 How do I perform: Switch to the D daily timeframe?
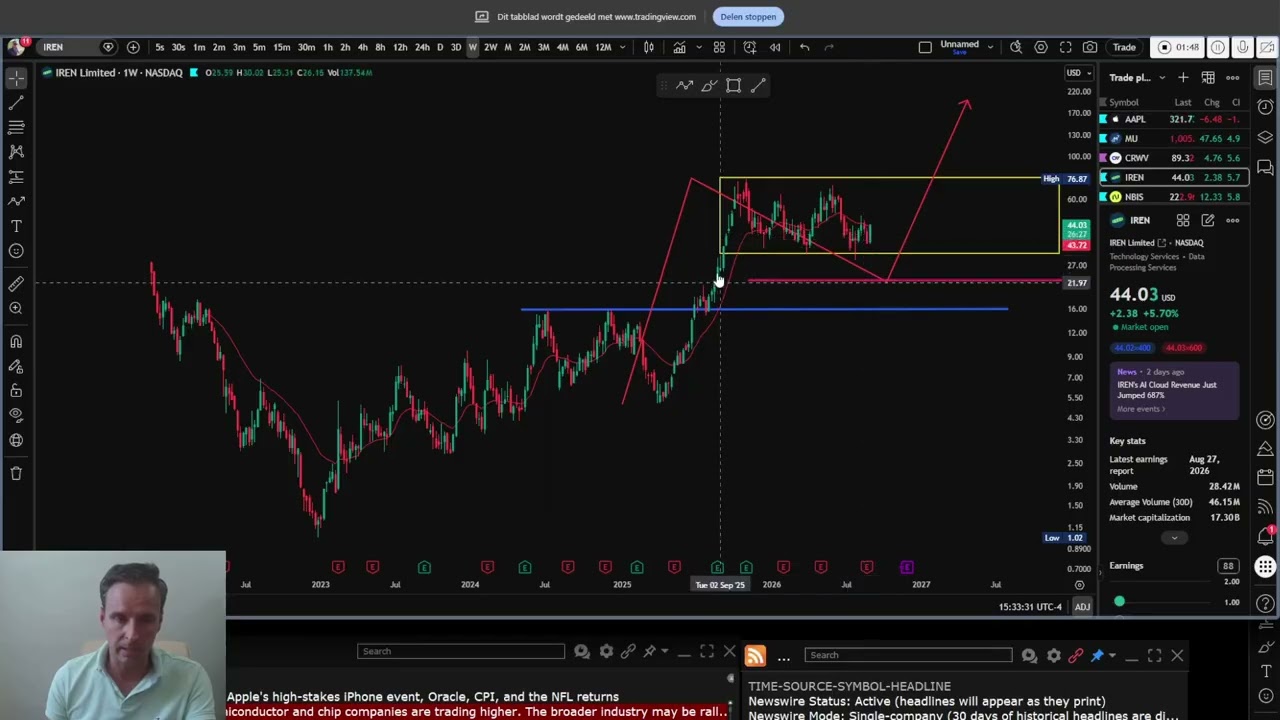pos(439,47)
